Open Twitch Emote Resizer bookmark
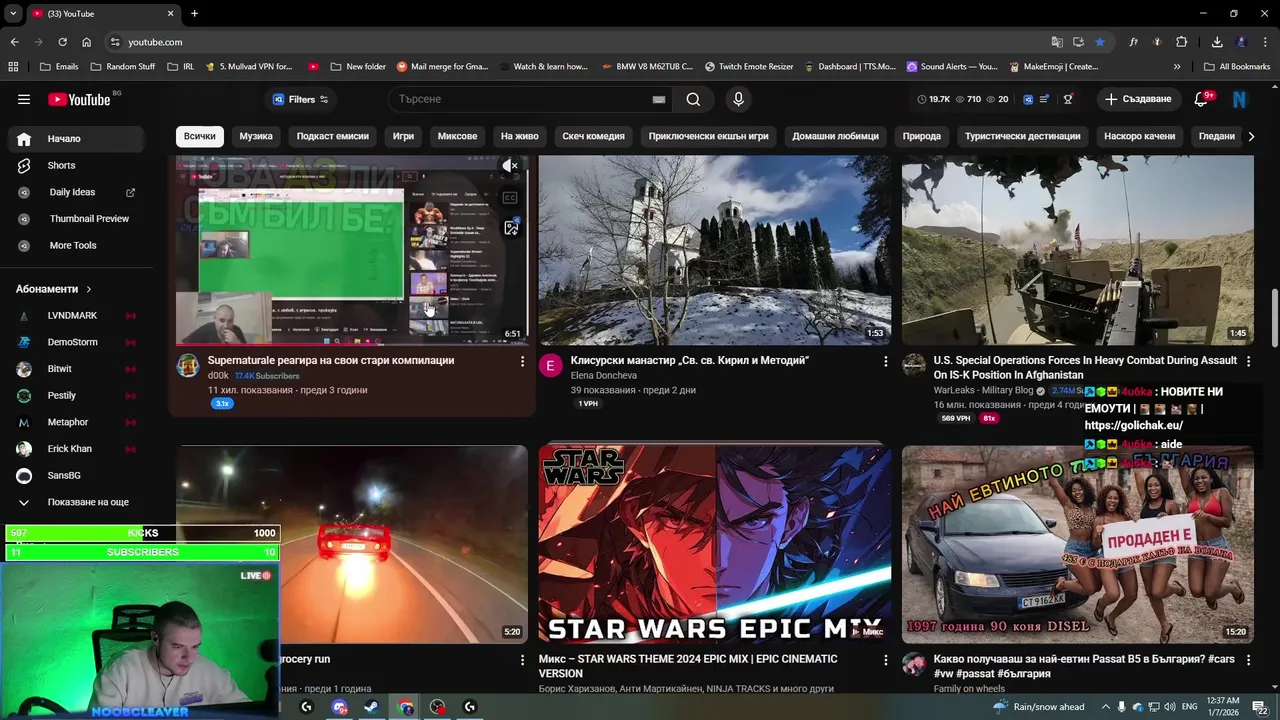 point(749,67)
